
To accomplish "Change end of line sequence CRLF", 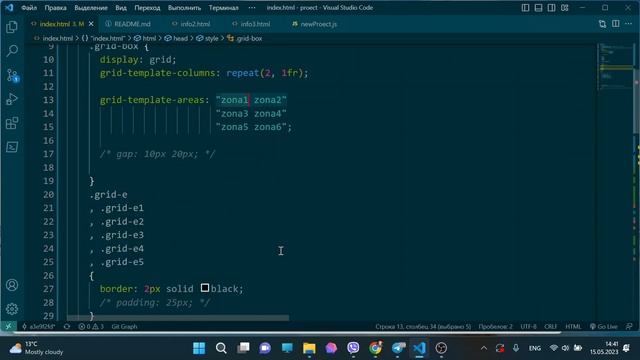I will click(550, 327).
